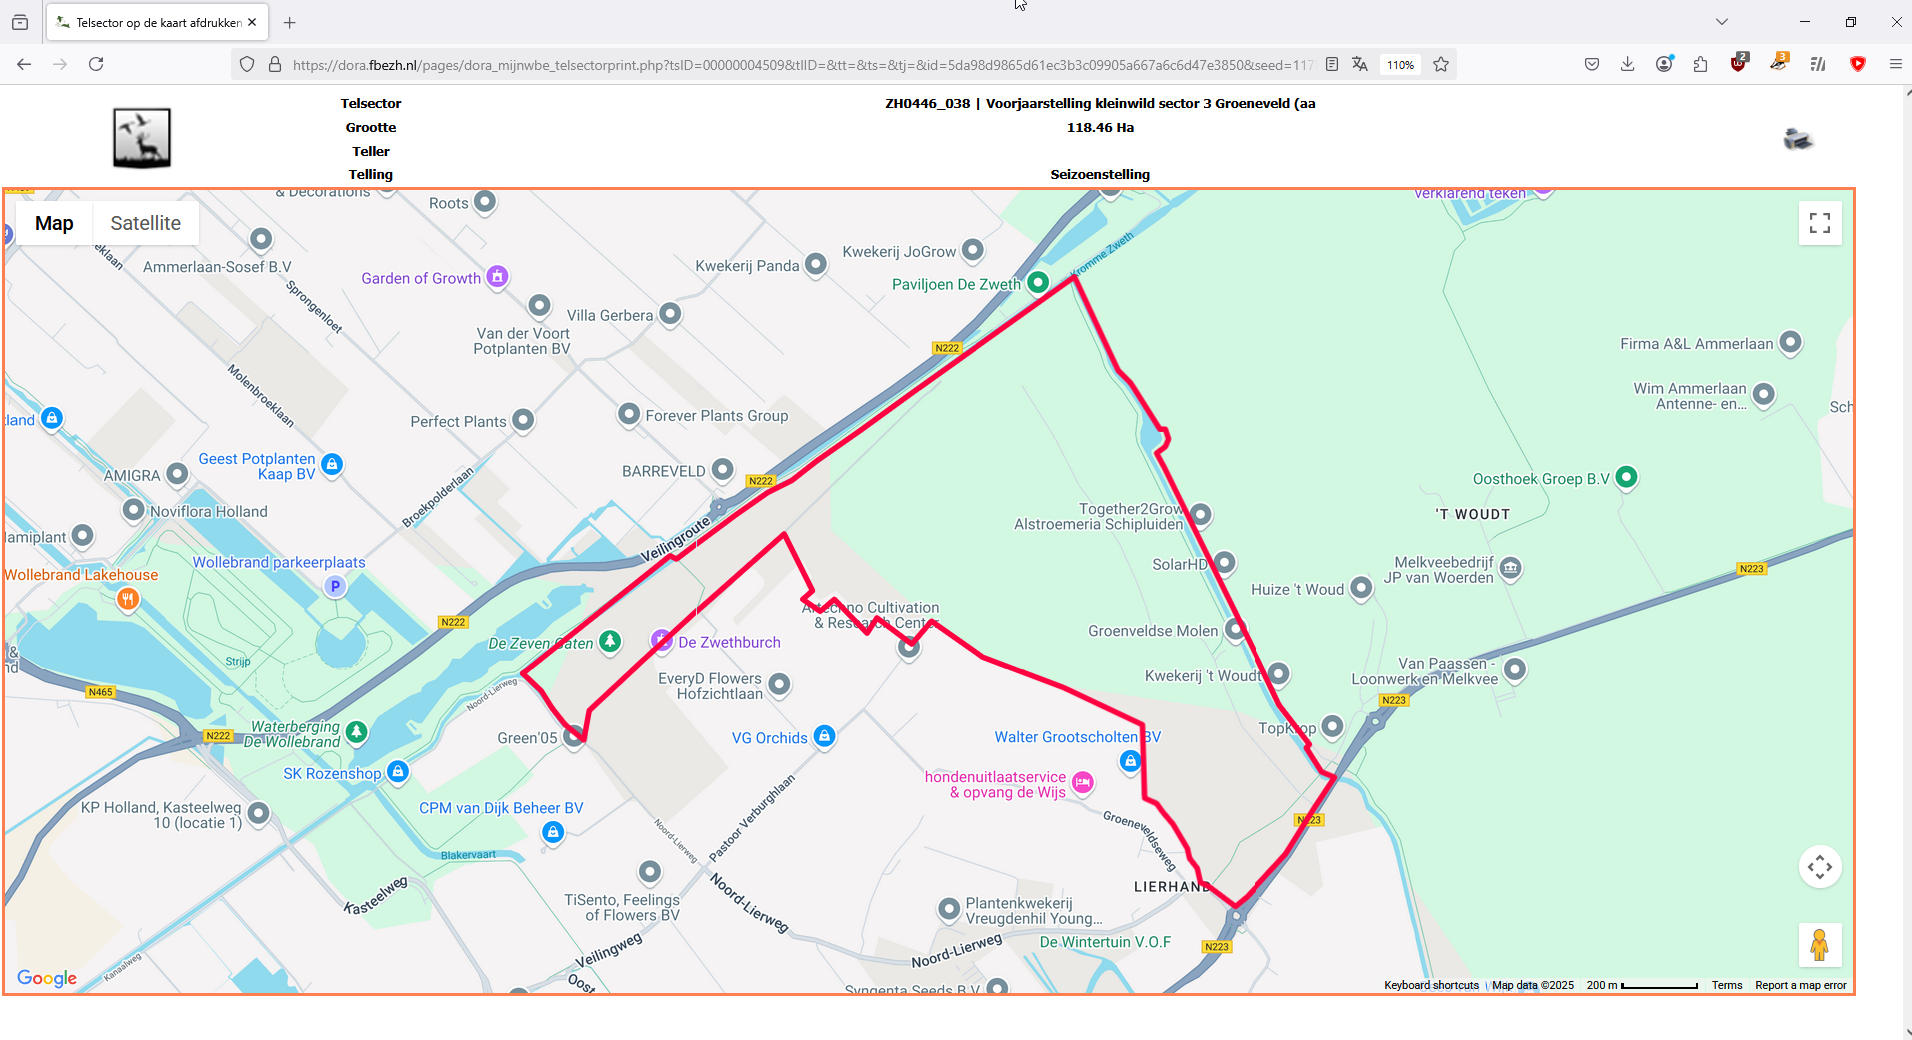
Task: Bookmark this page with the star icon
Action: (1441, 64)
